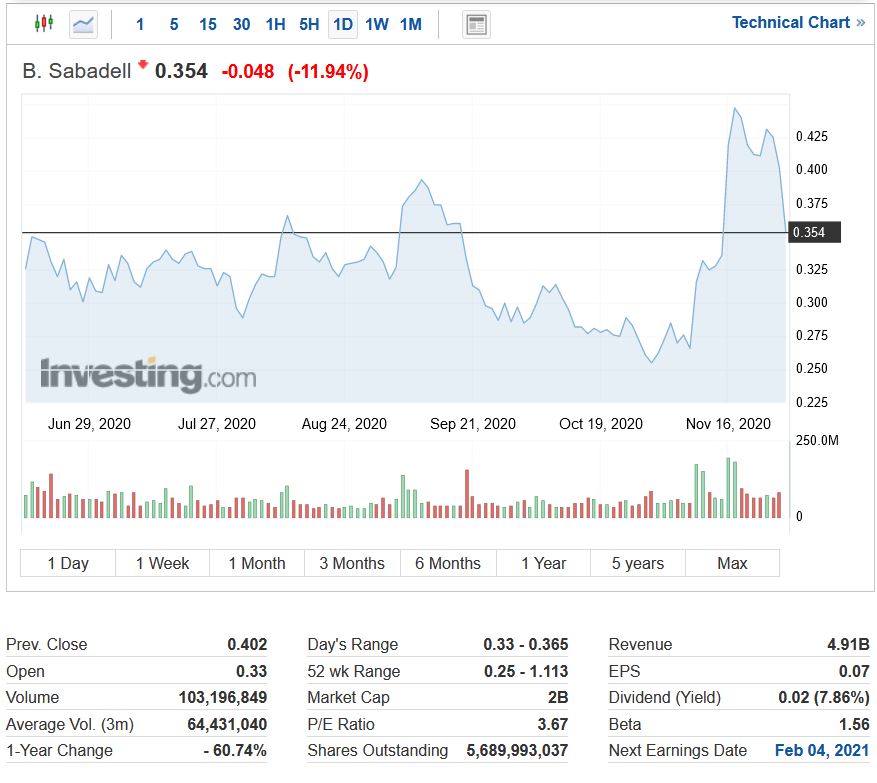Click the 0.425 price axis label
The height and width of the screenshot is (783, 877).
[812, 136]
